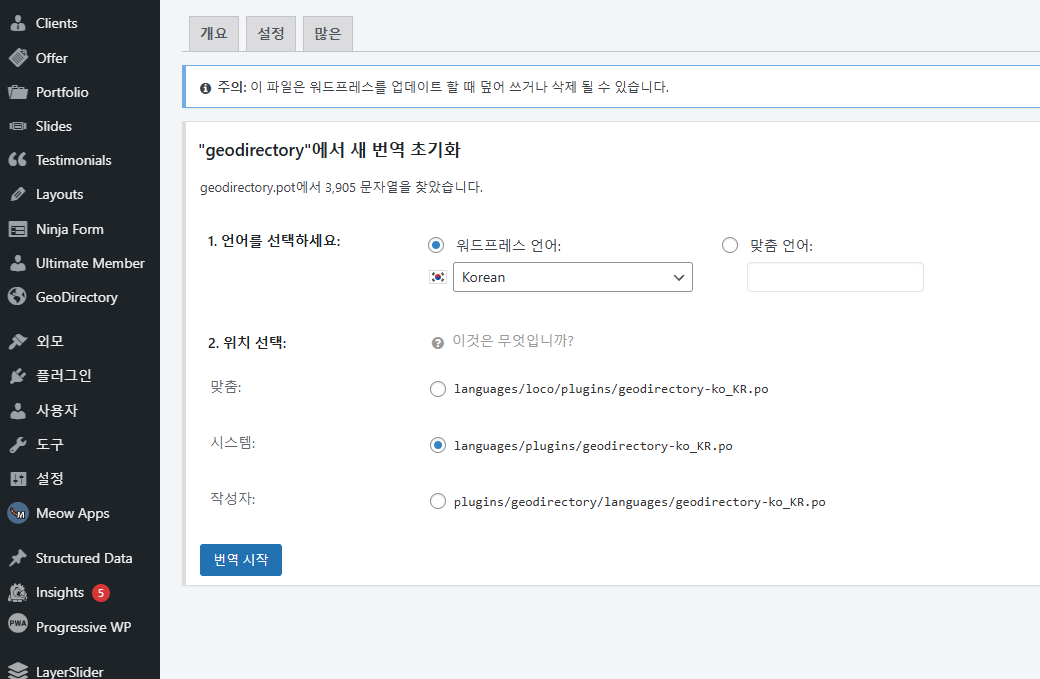Click the notice info icon beside 주의
Image resolution: width=1040 pixels, height=679 pixels.
pos(206,88)
